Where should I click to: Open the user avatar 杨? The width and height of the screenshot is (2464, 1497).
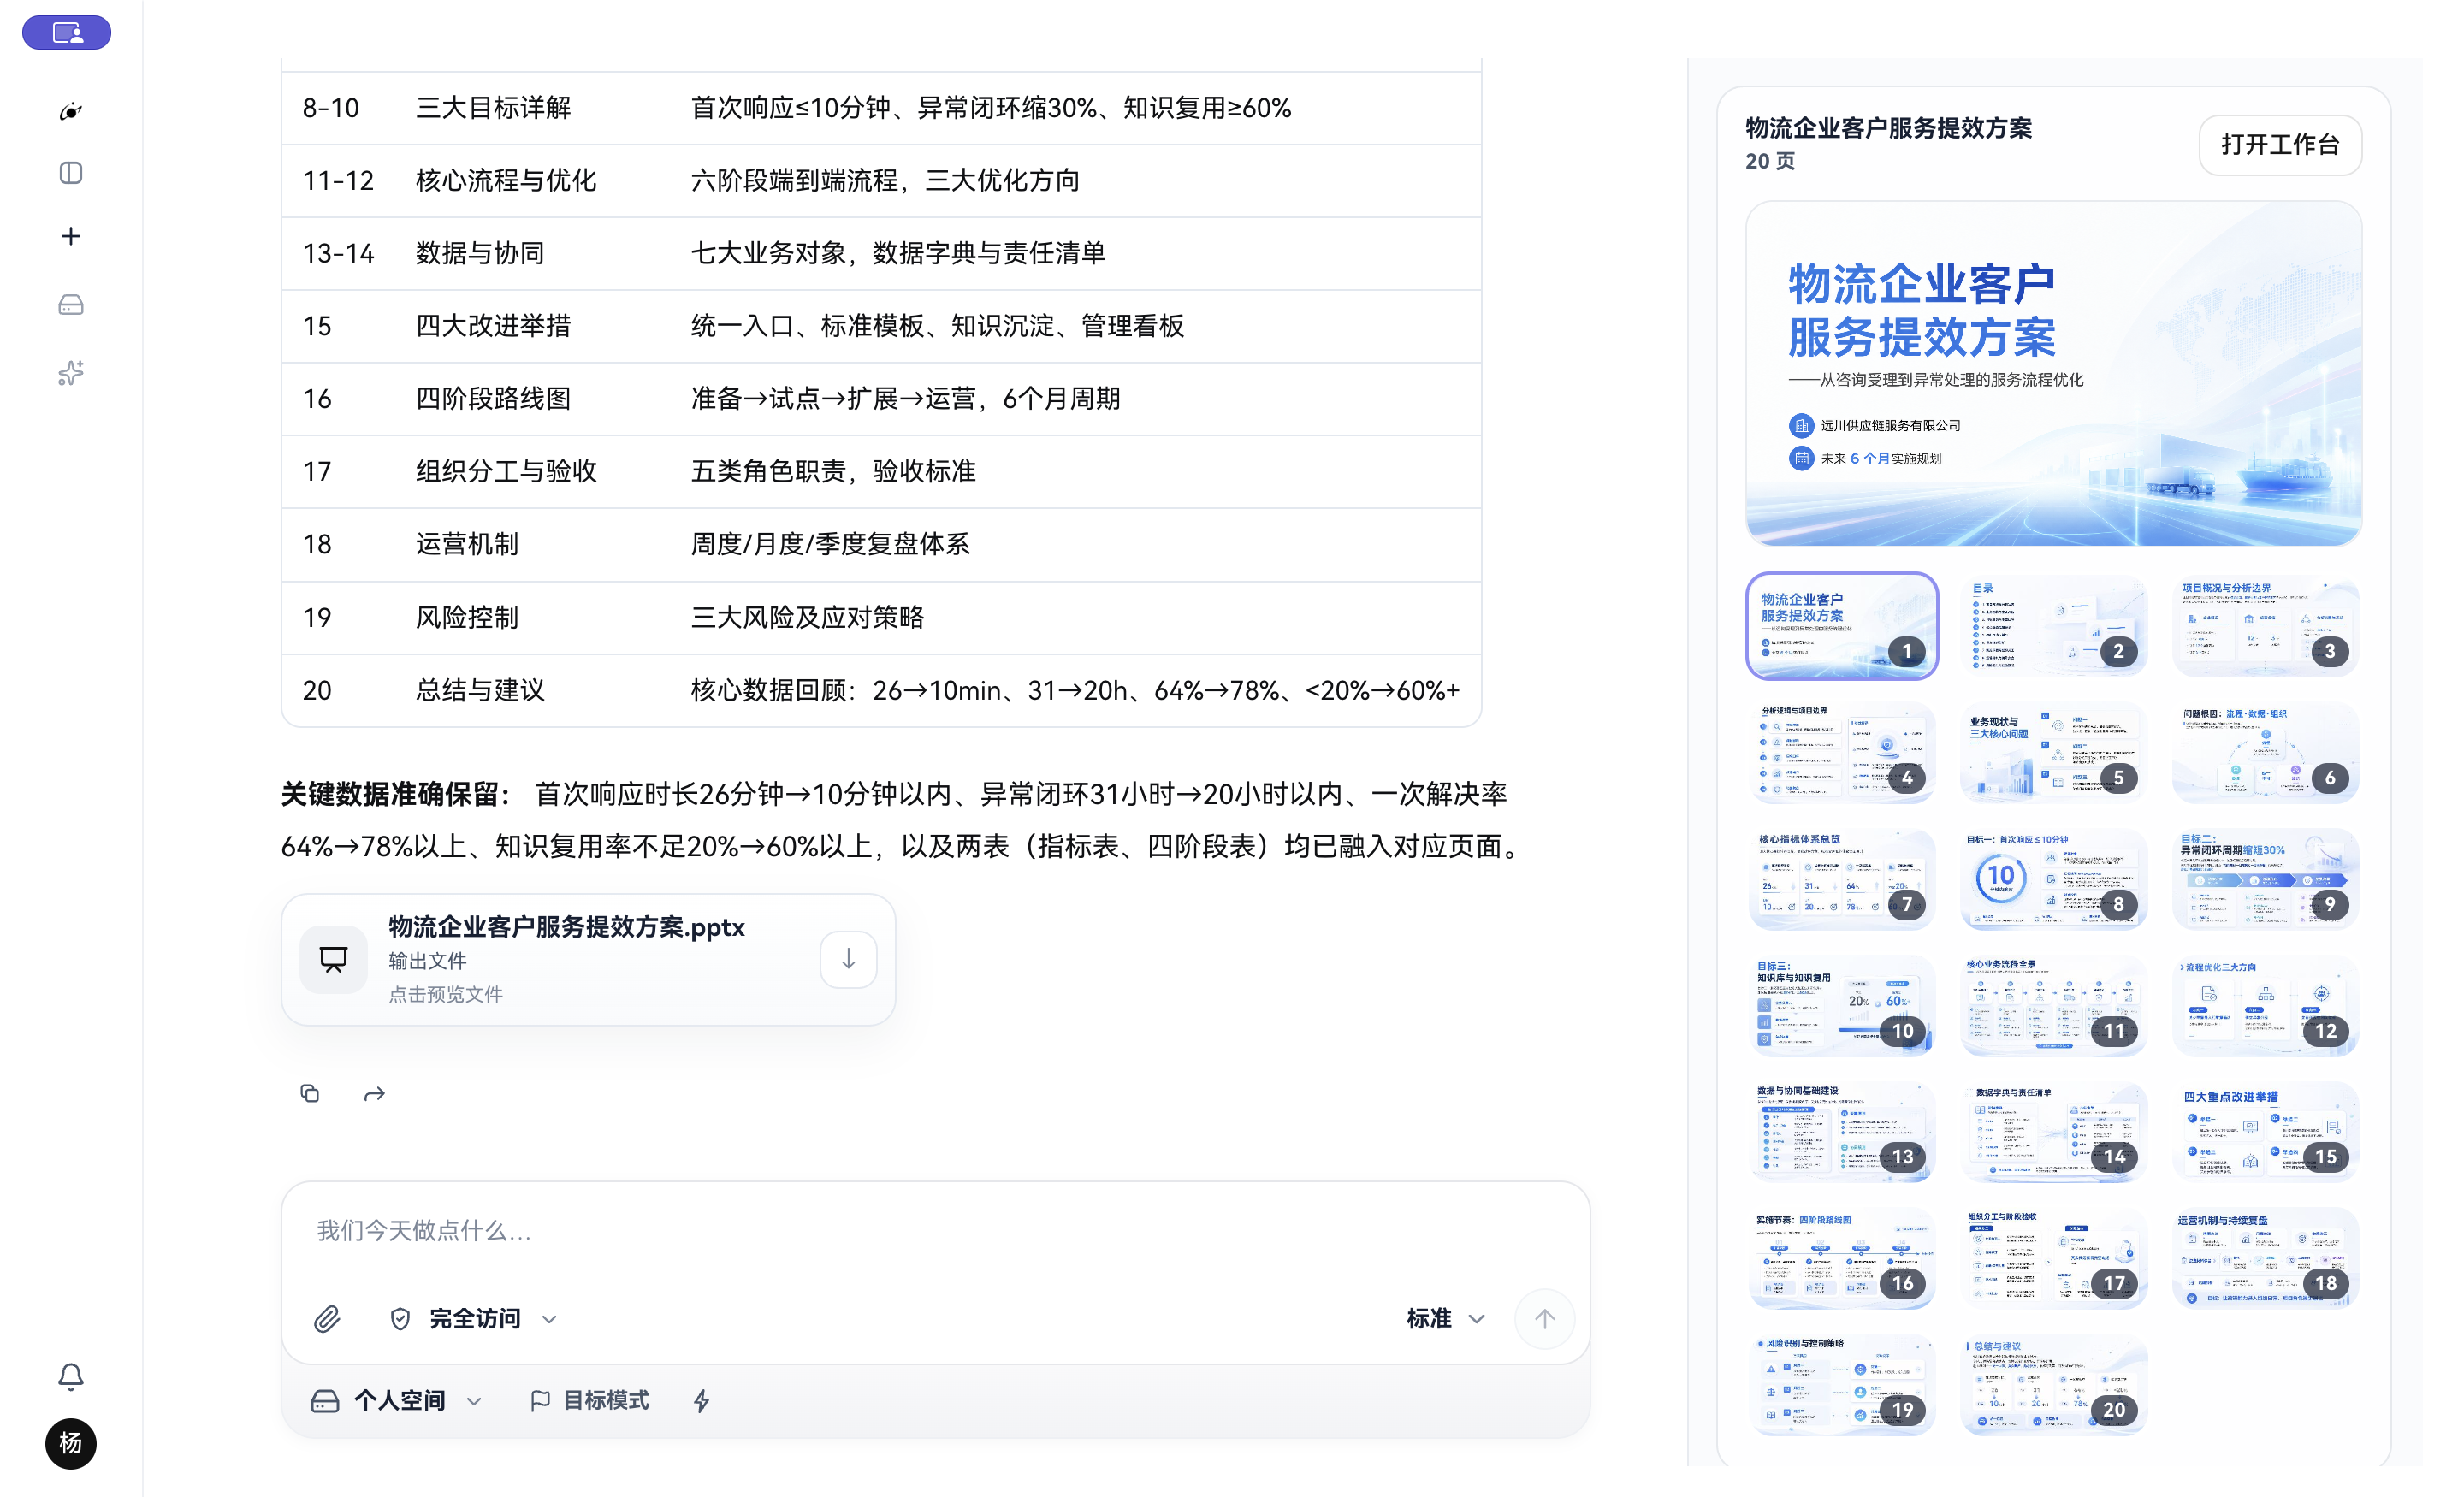[x=70, y=1443]
